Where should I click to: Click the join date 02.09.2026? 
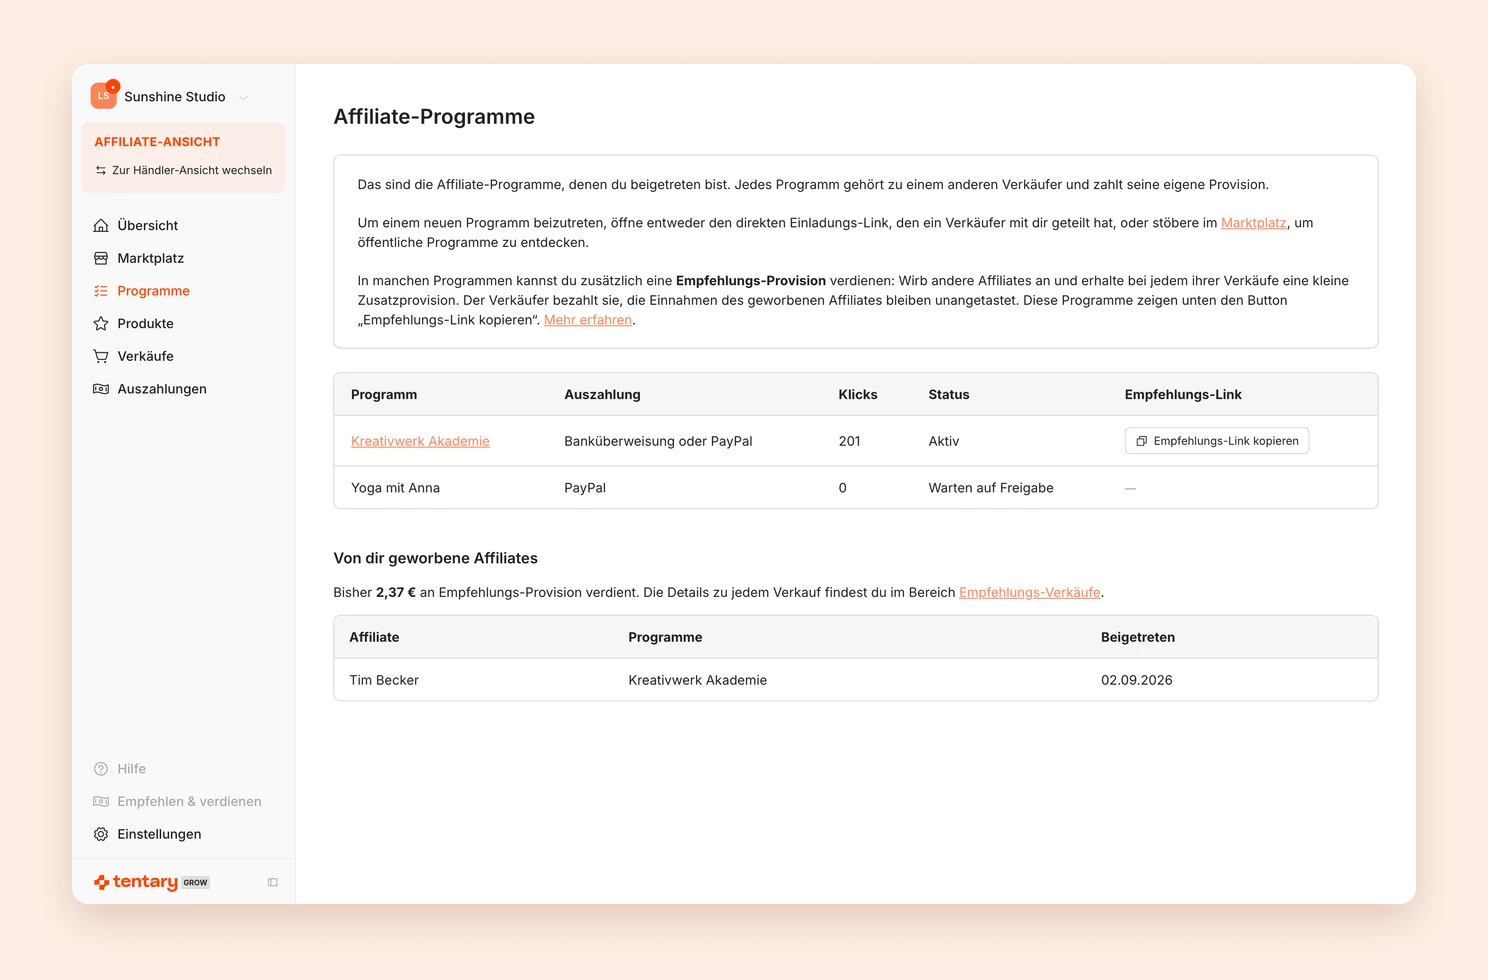coord(1137,680)
